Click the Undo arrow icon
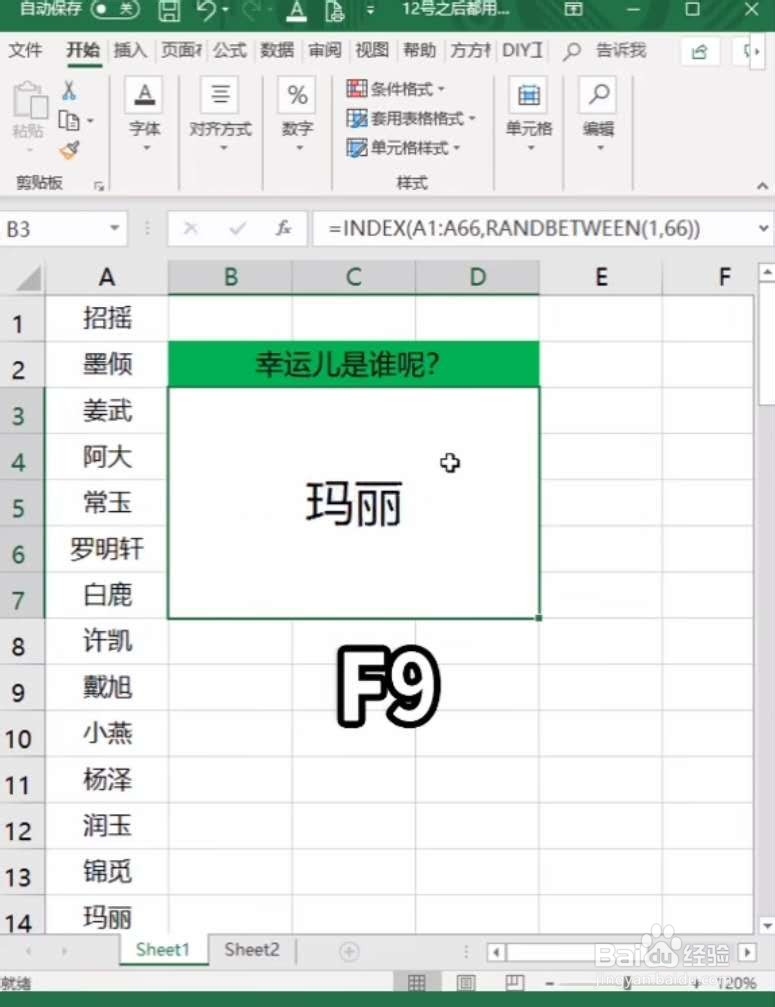The width and height of the screenshot is (775, 1007). coord(206,10)
